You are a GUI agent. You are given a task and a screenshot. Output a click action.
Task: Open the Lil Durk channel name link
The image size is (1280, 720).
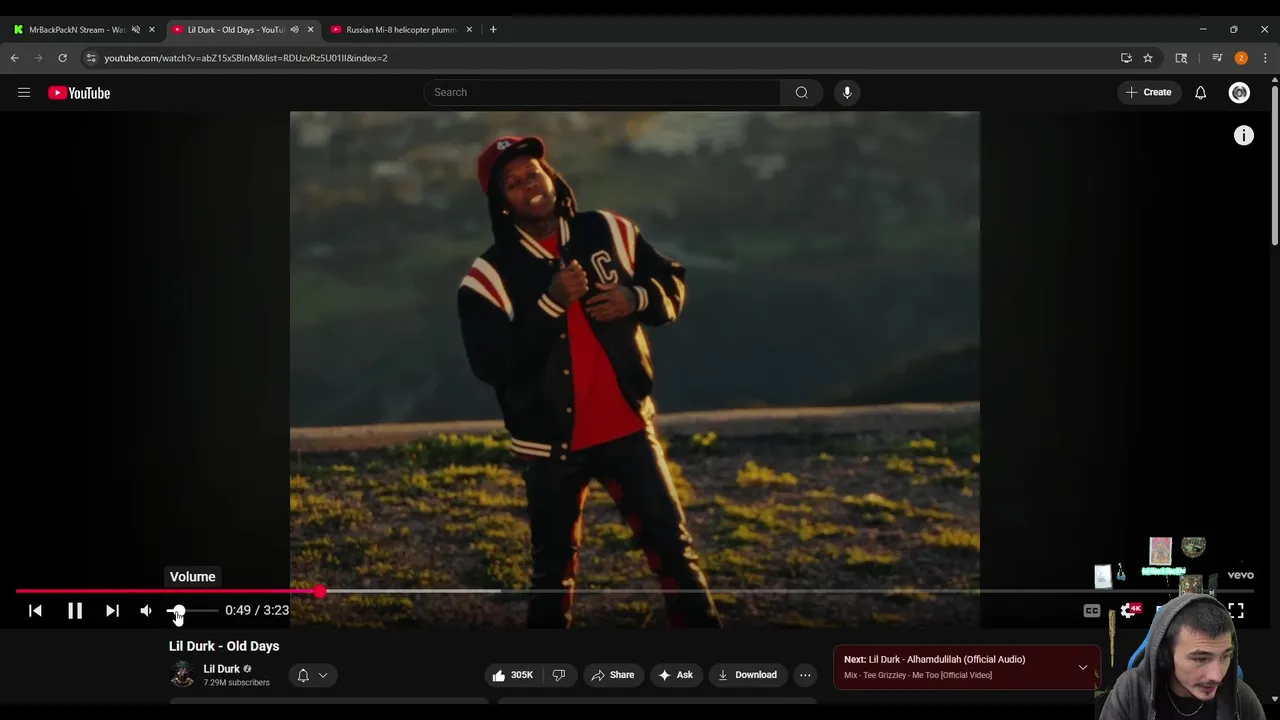221,669
